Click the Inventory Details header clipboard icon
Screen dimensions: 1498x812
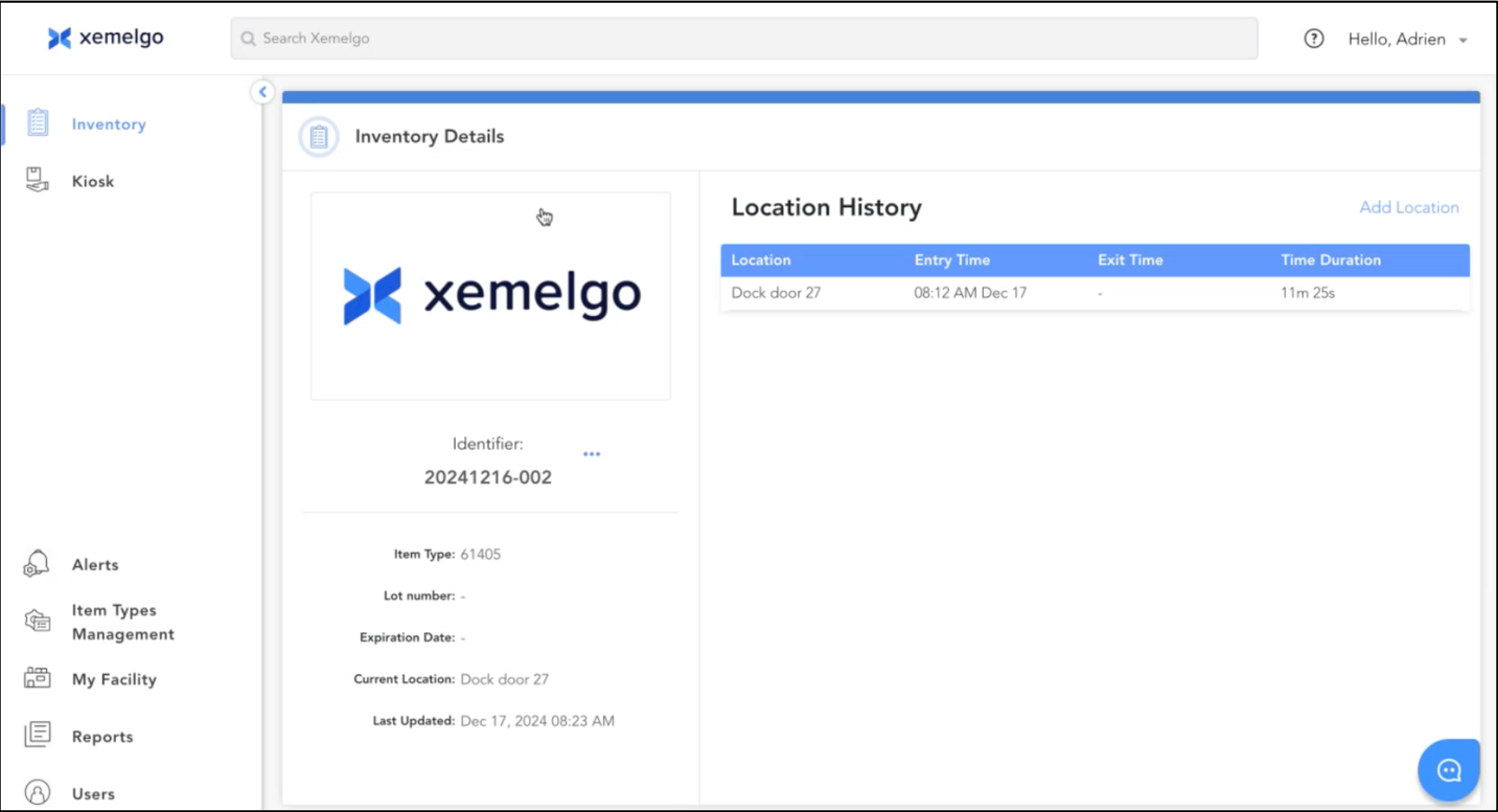(x=318, y=137)
